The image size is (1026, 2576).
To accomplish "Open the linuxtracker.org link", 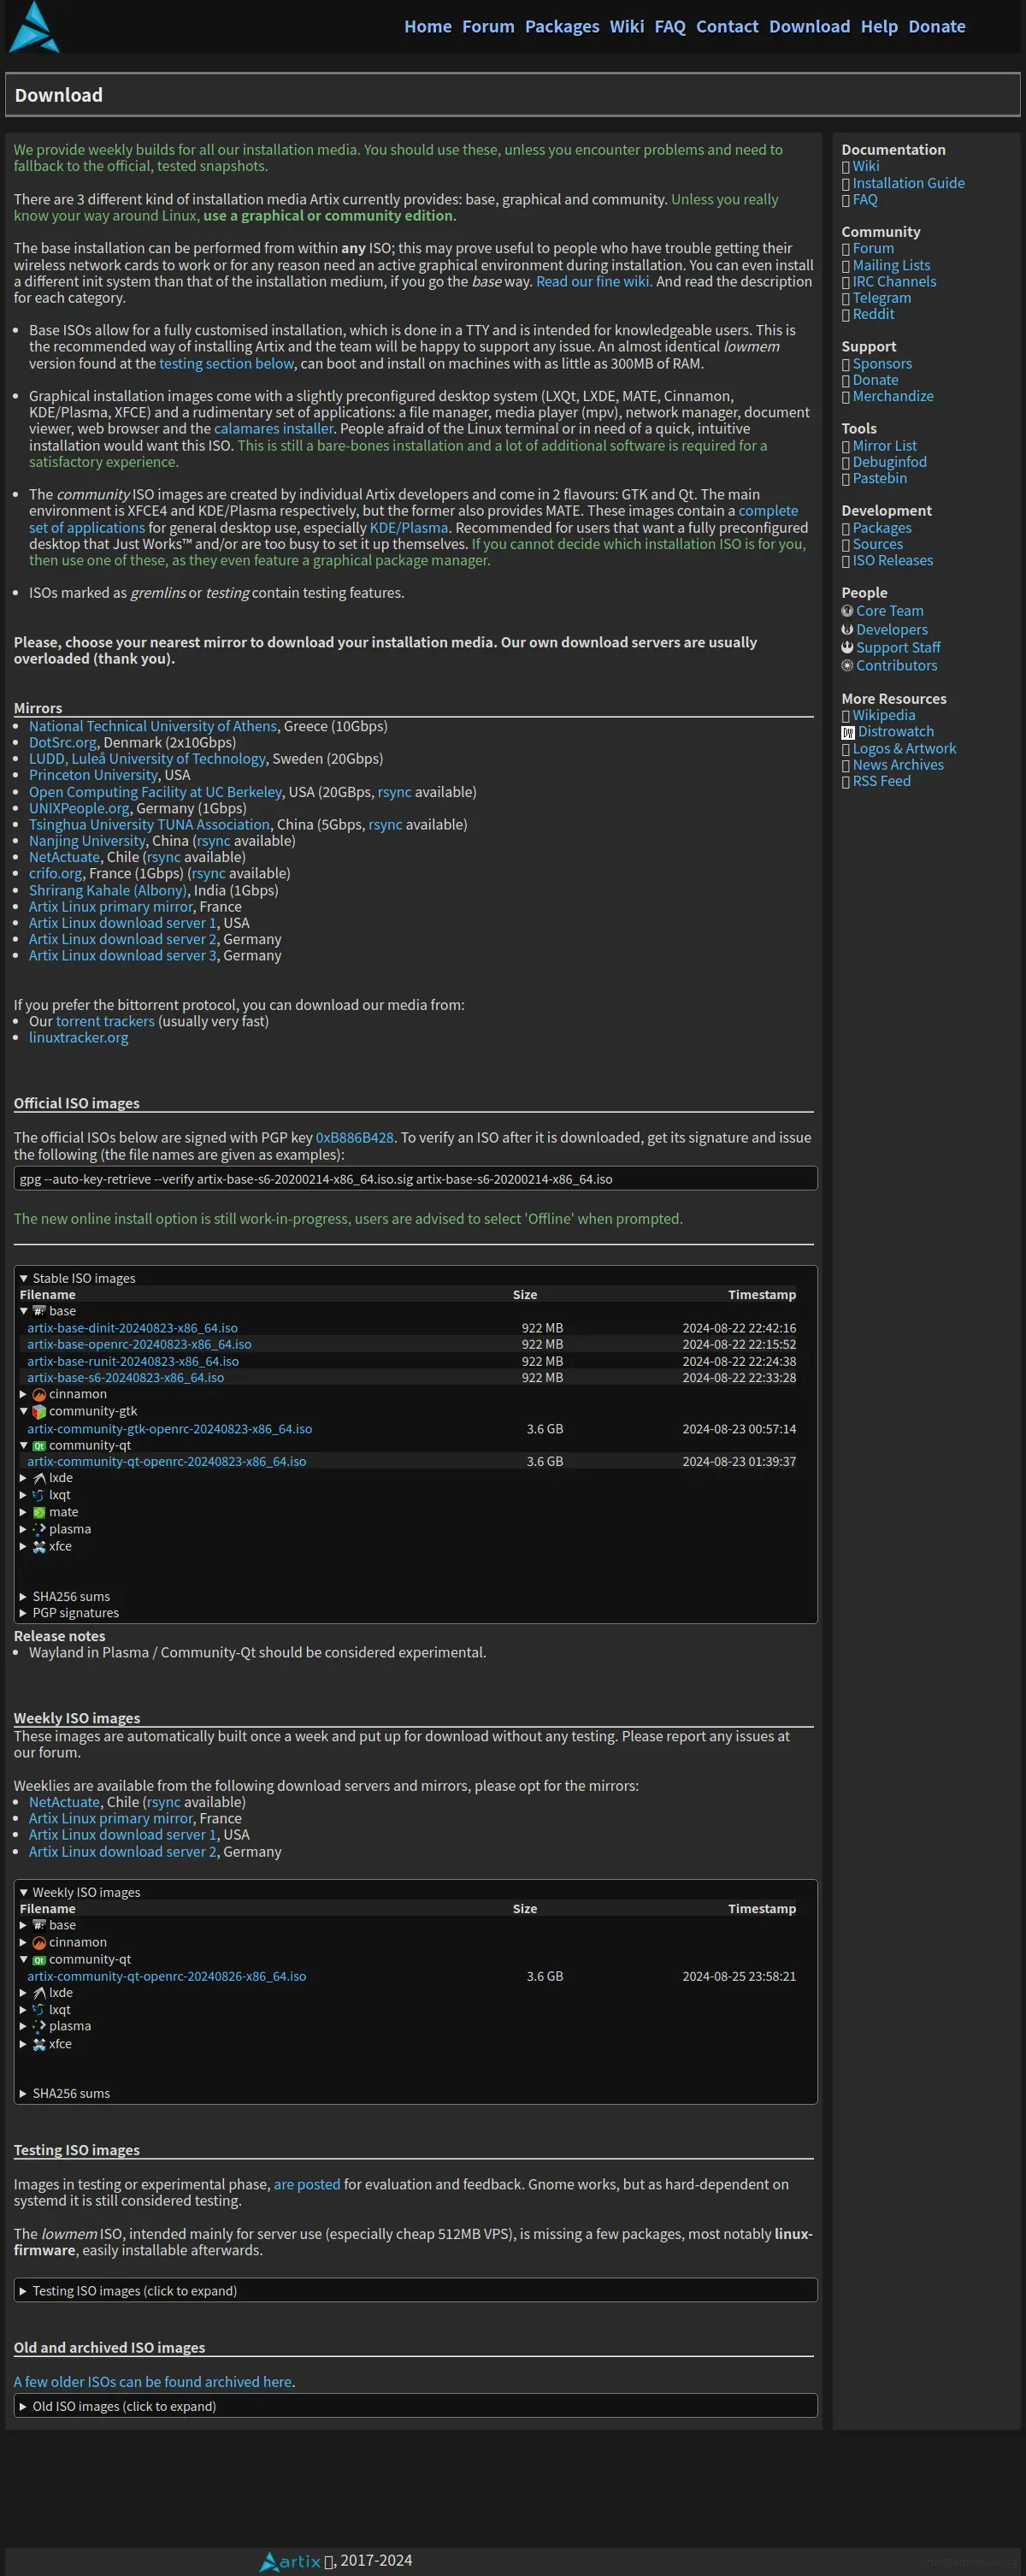I will [79, 1037].
